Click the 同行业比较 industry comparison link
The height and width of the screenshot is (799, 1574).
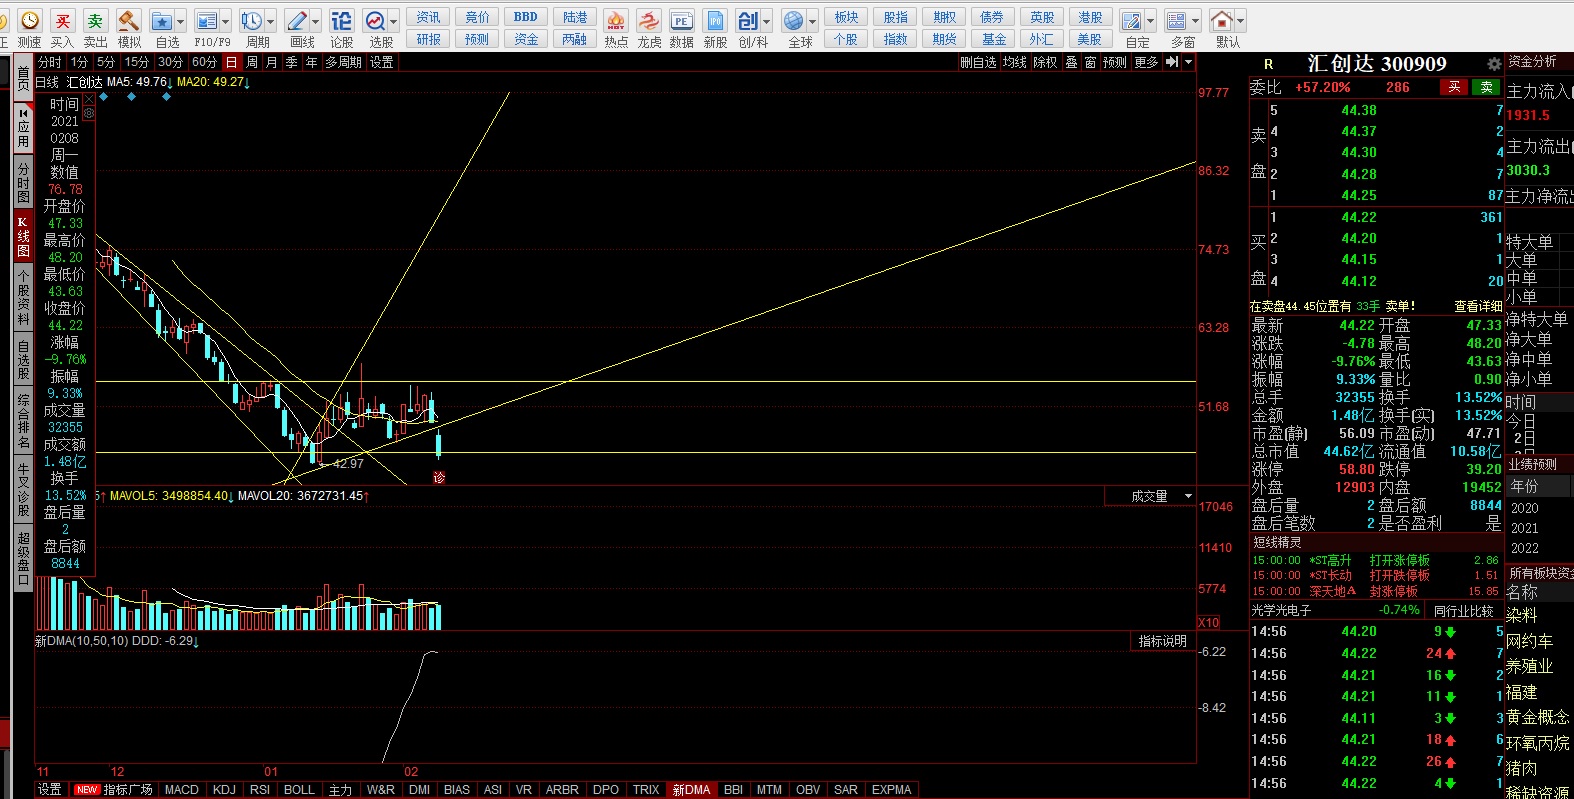coord(1463,610)
